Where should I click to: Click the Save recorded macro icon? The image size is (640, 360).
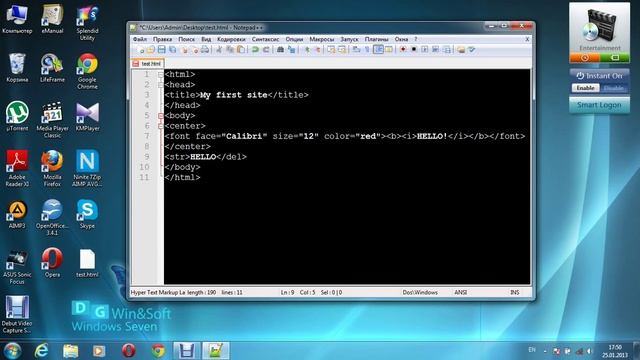447,50
